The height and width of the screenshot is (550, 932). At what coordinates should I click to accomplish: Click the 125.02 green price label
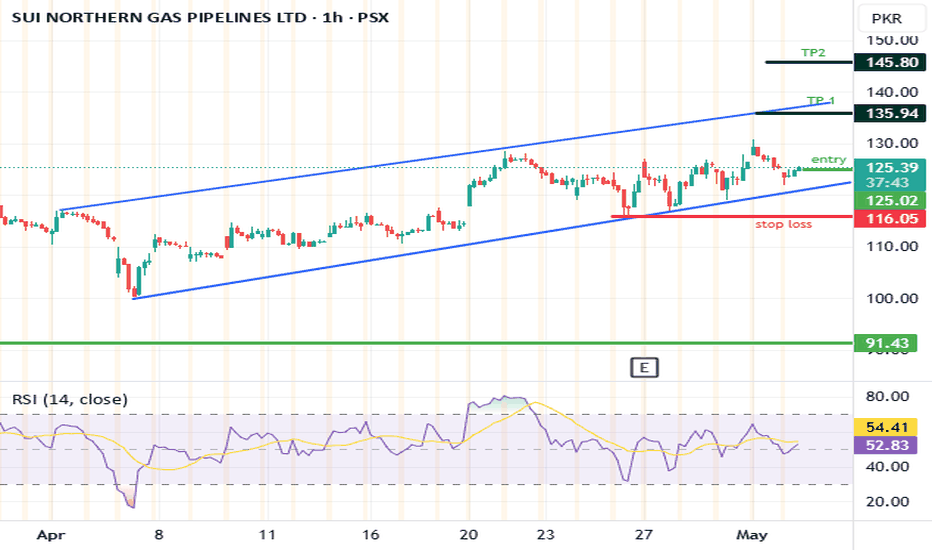point(889,200)
